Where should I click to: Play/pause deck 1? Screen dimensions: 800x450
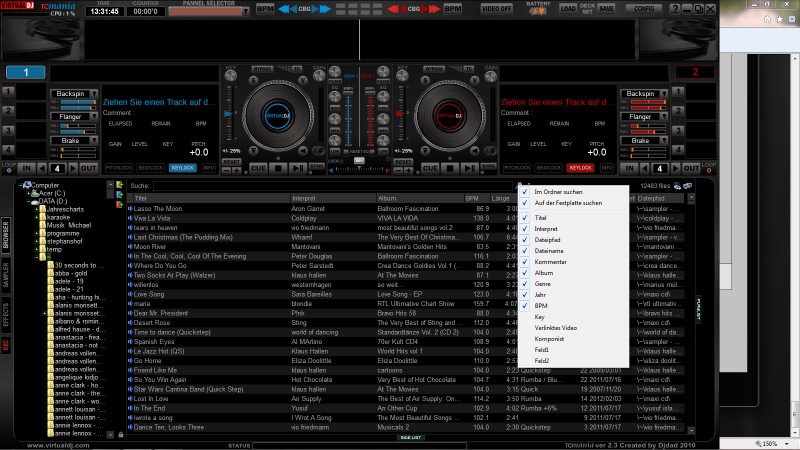[x=297, y=168]
